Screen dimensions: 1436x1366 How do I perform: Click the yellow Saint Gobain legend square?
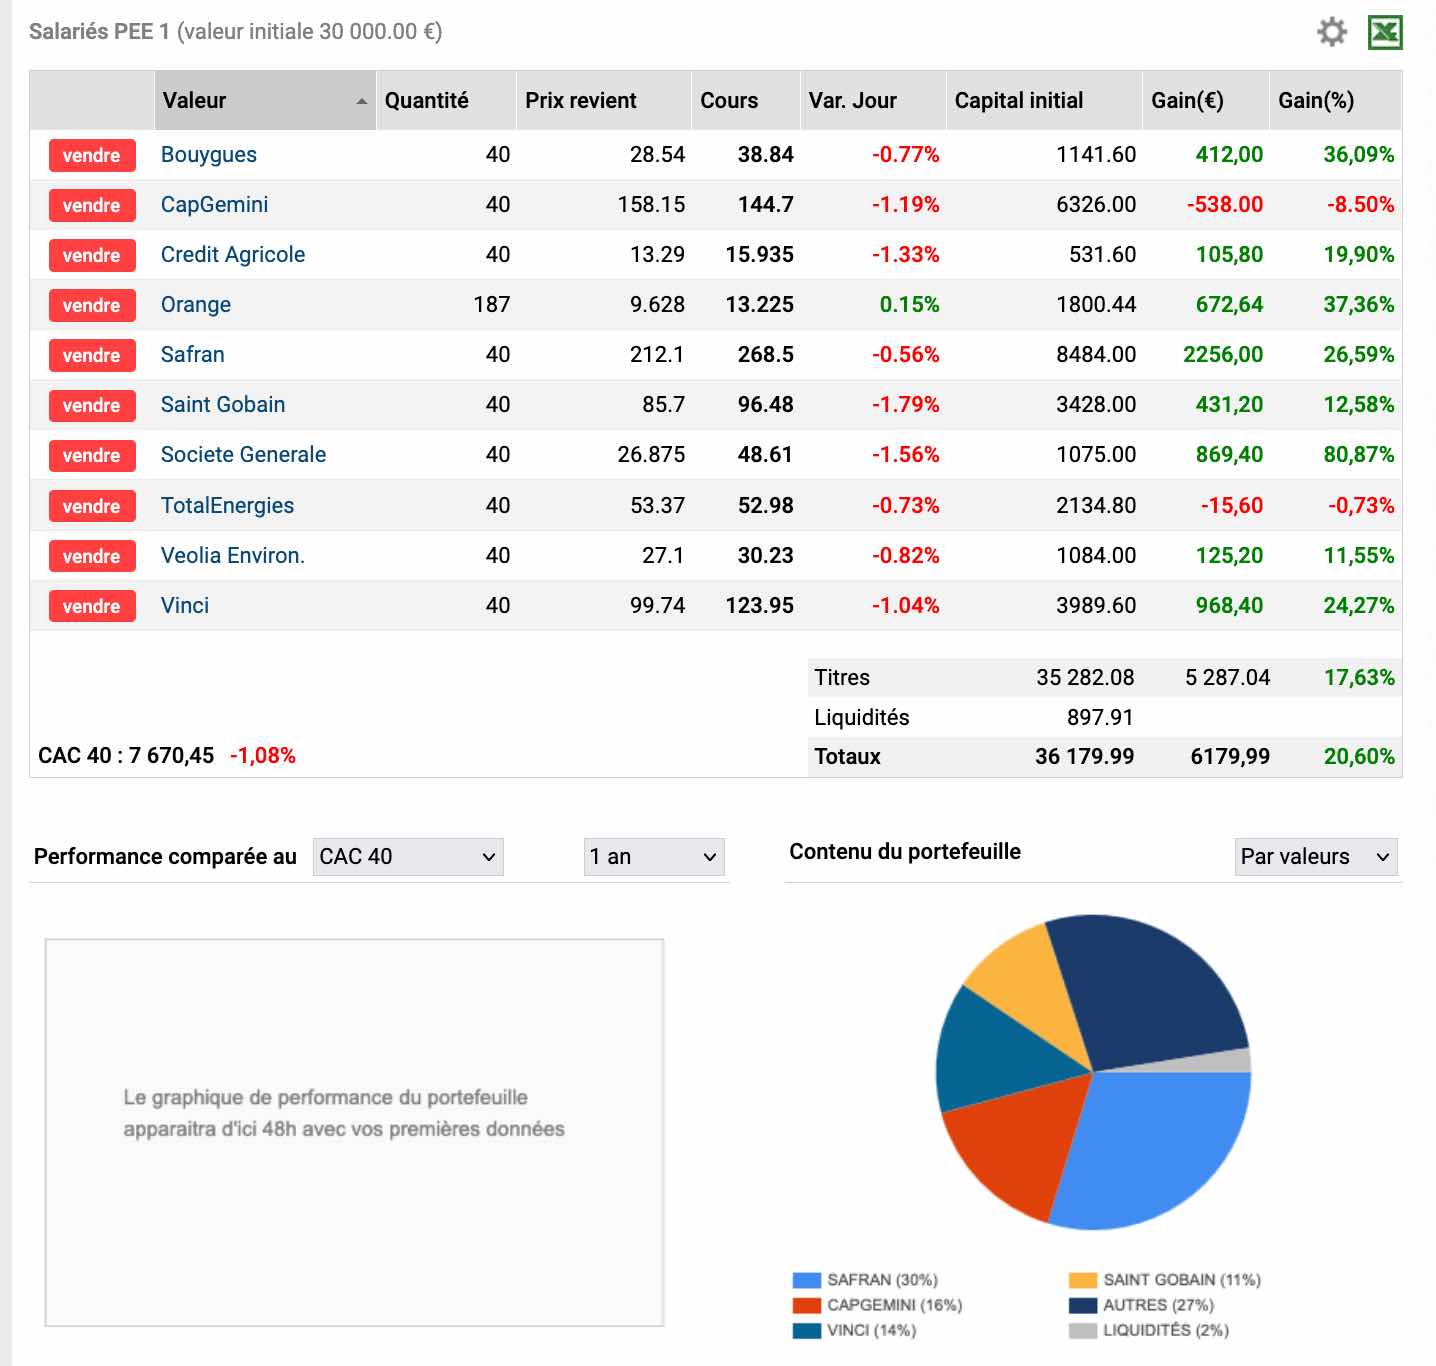coord(1082,1280)
